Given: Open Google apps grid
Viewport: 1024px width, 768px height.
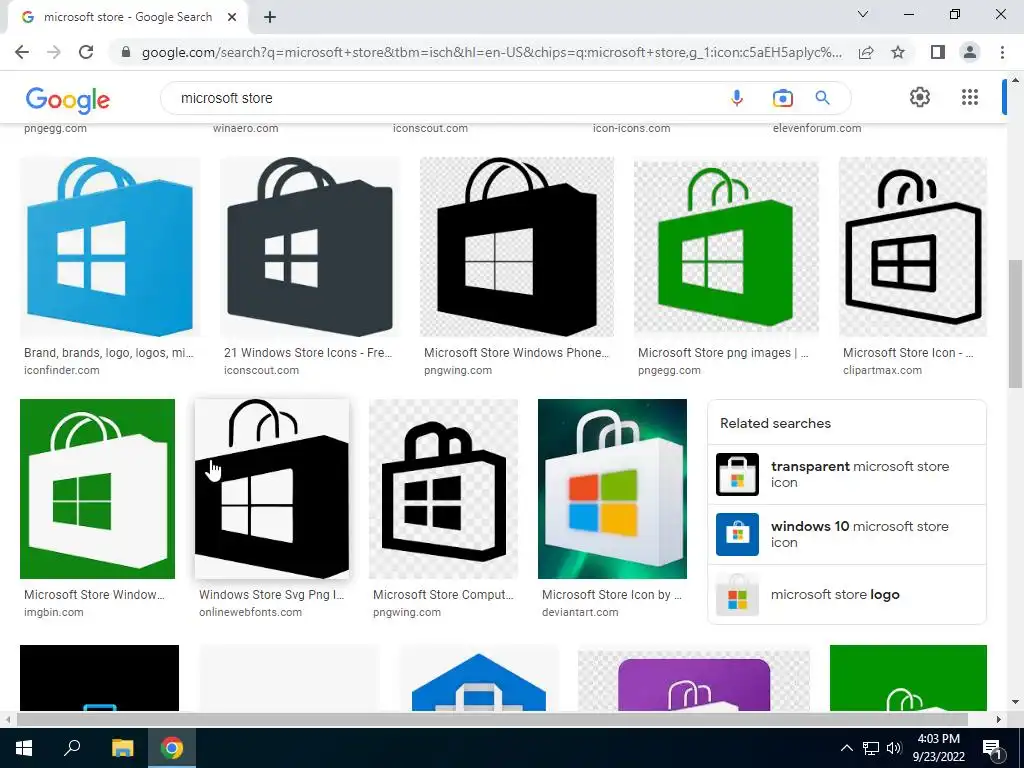Looking at the screenshot, I should (970, 97).
